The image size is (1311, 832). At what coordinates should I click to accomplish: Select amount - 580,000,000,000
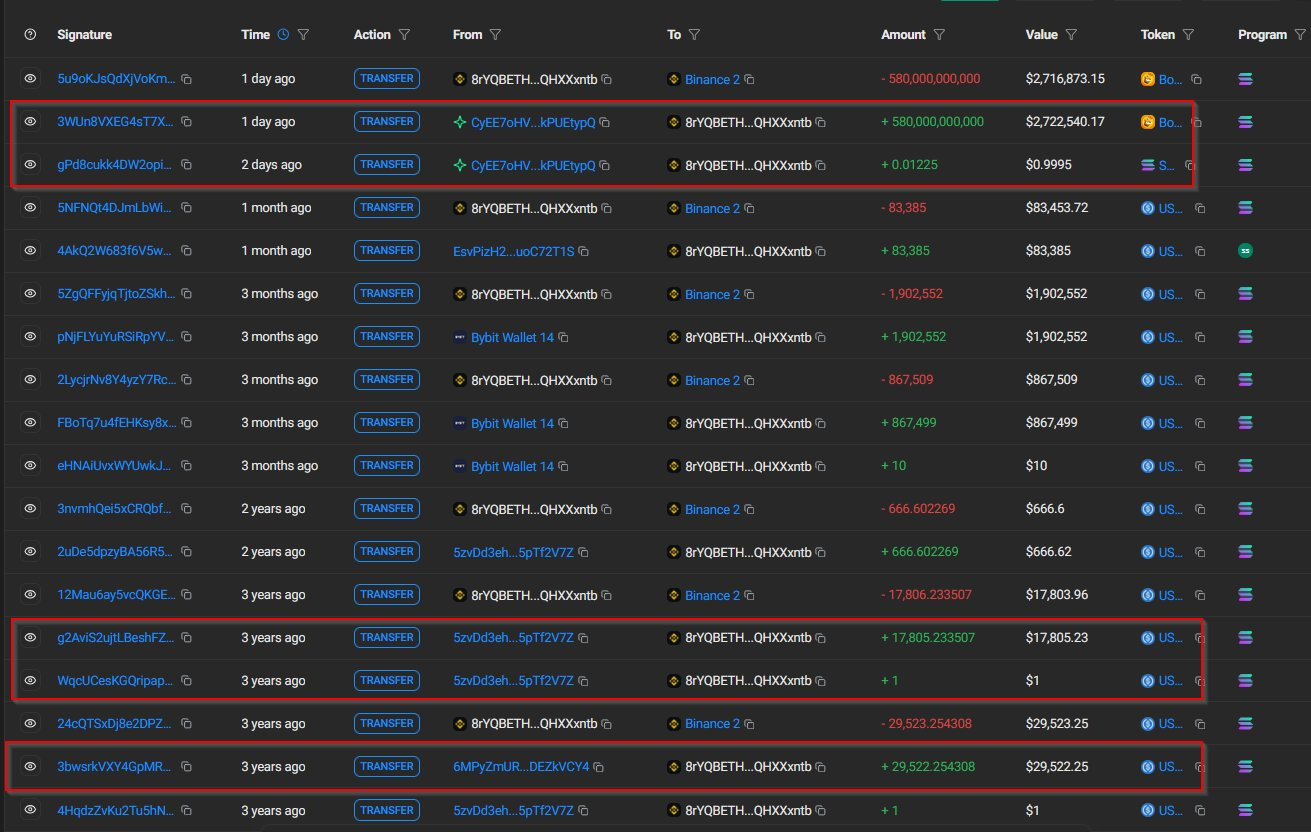pyautogui.click(x=930, y=78)
